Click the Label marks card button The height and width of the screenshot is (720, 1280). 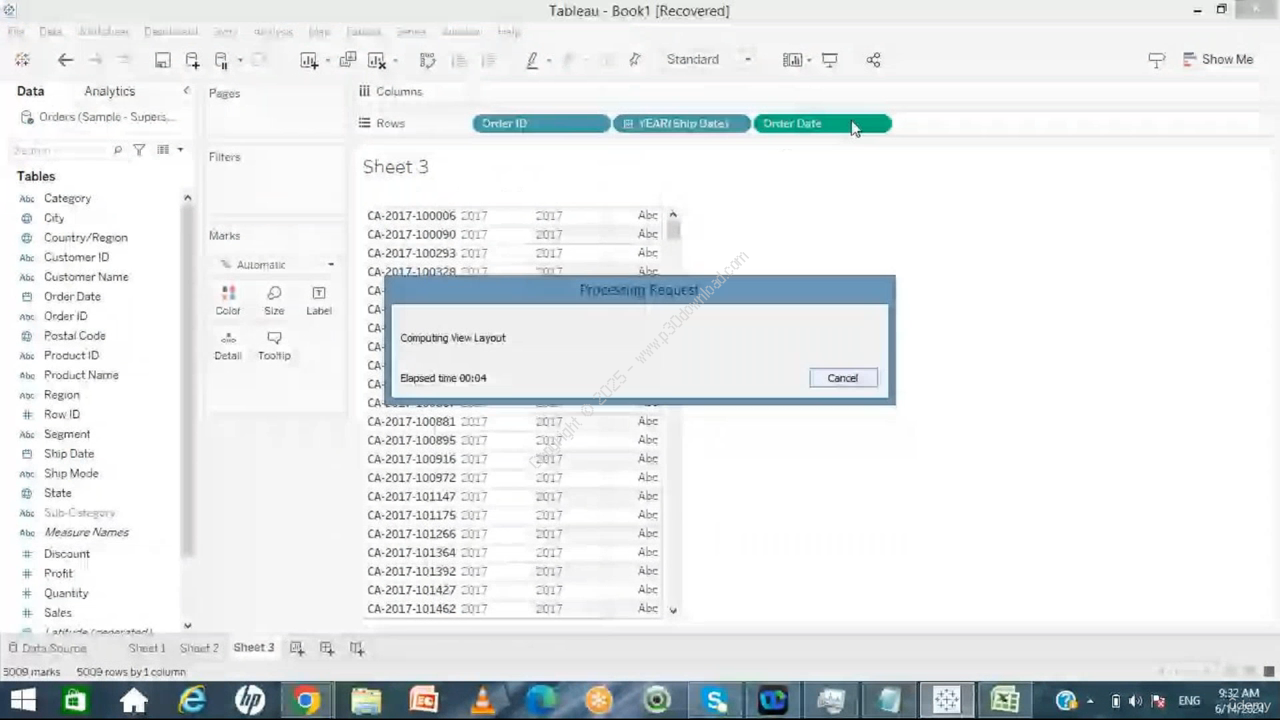pos(319,300)
